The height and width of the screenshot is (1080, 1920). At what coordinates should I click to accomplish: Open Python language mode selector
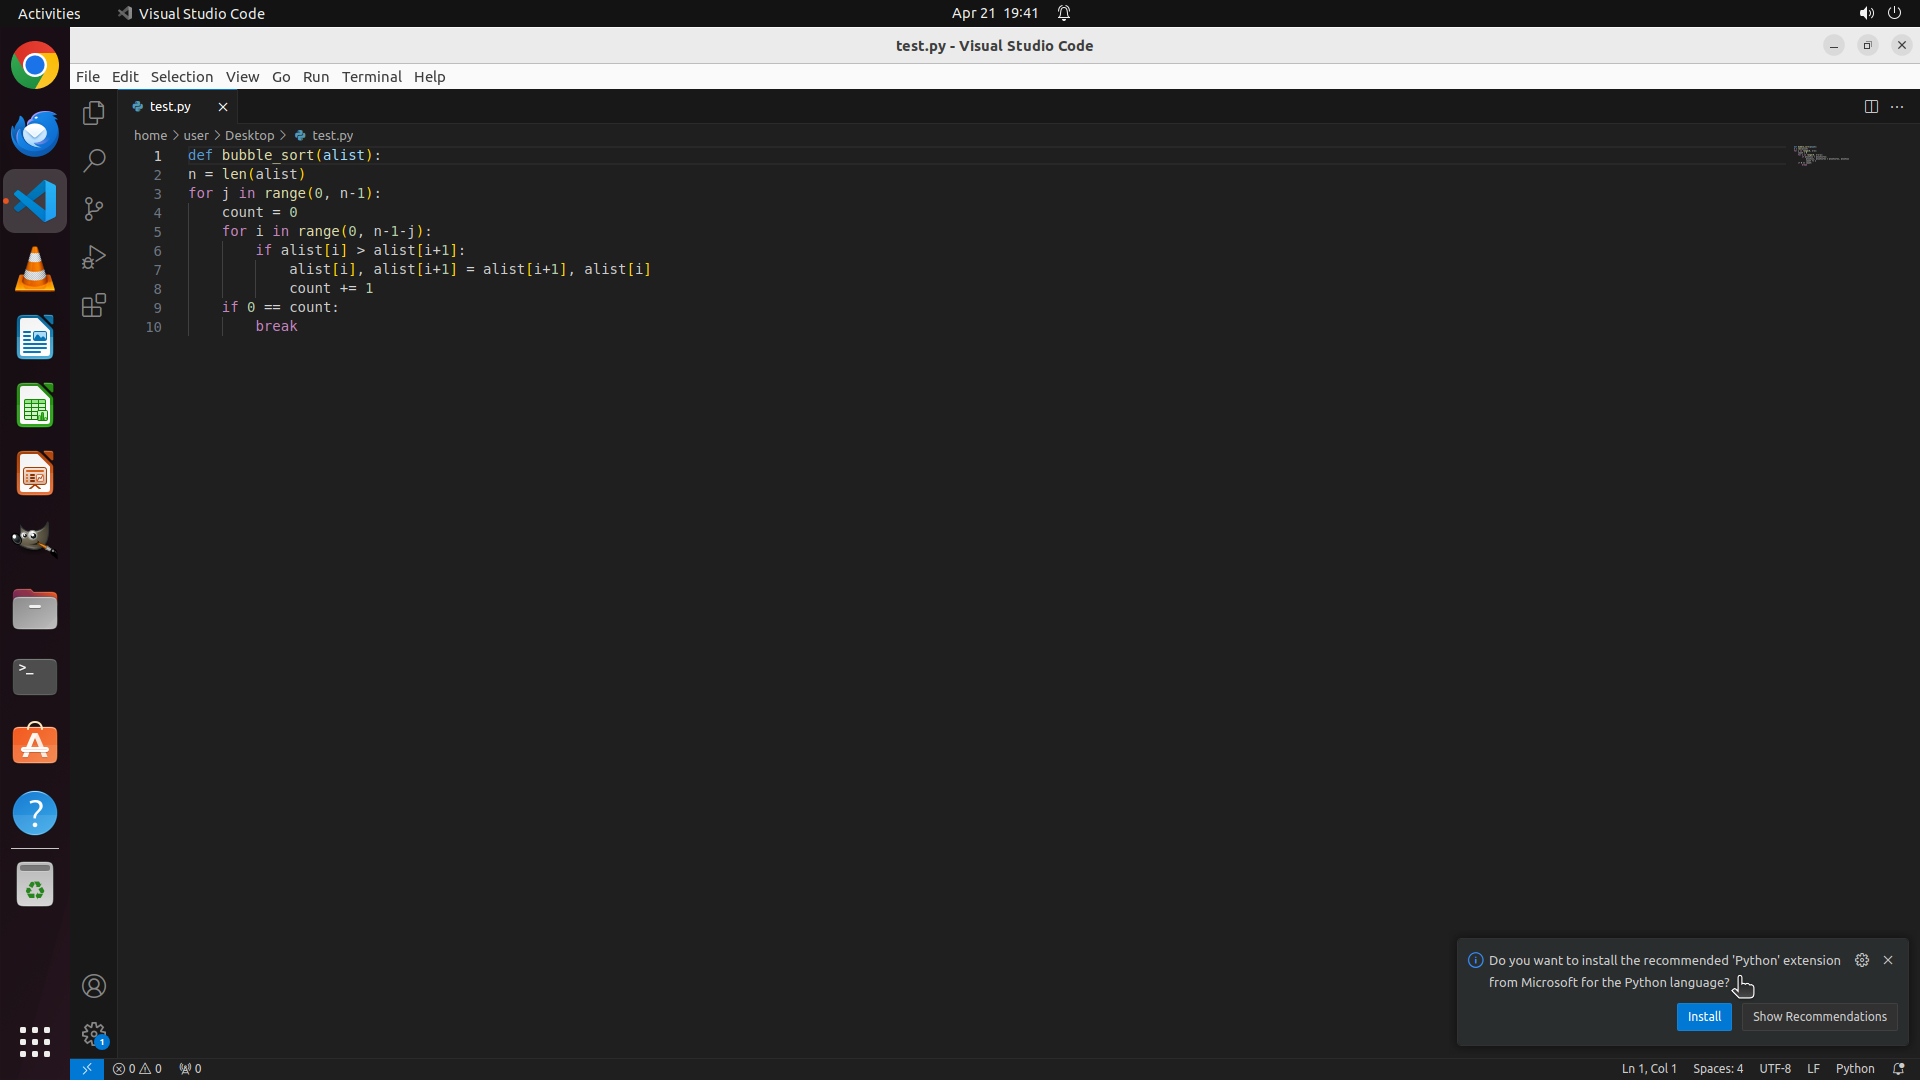click(1855, 1068)
